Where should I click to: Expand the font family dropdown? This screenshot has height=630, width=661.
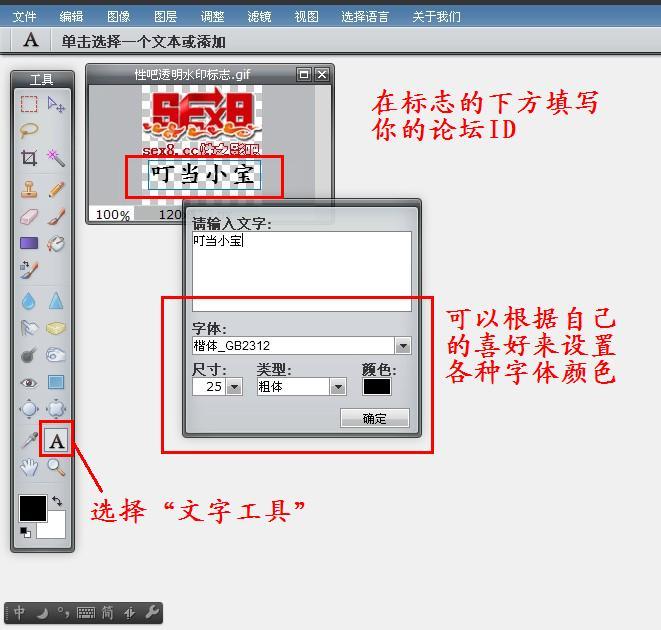pyautogui.click(x=402, y=346)
